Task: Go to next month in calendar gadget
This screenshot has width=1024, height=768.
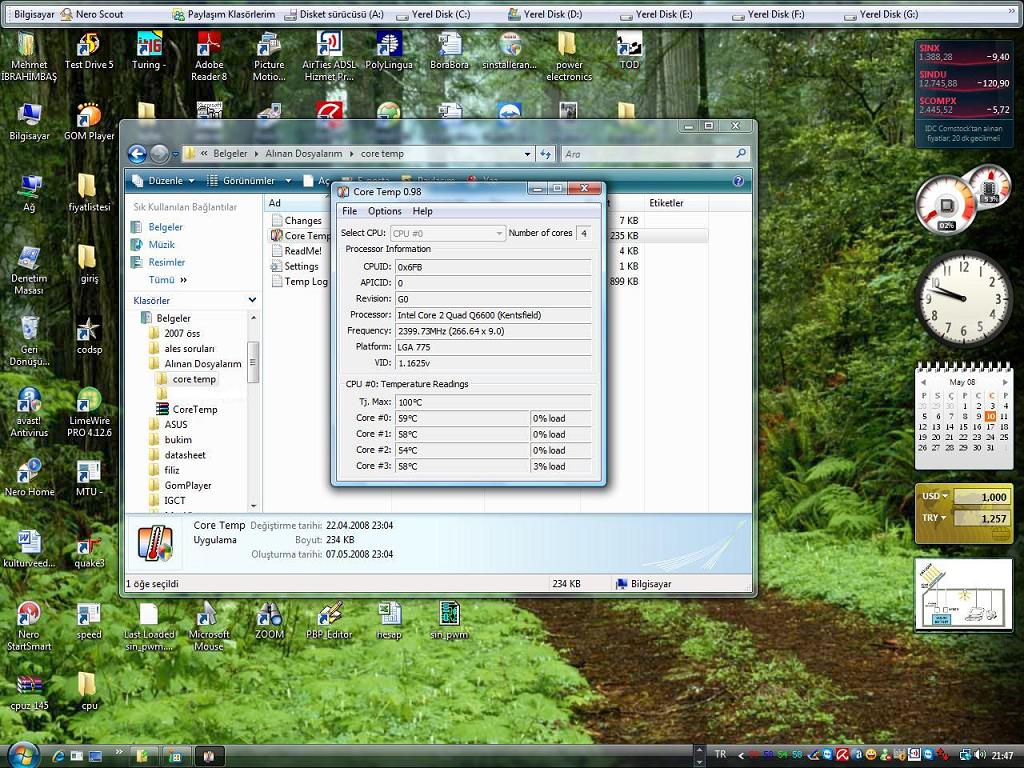Action: (x=1005, y=382)
